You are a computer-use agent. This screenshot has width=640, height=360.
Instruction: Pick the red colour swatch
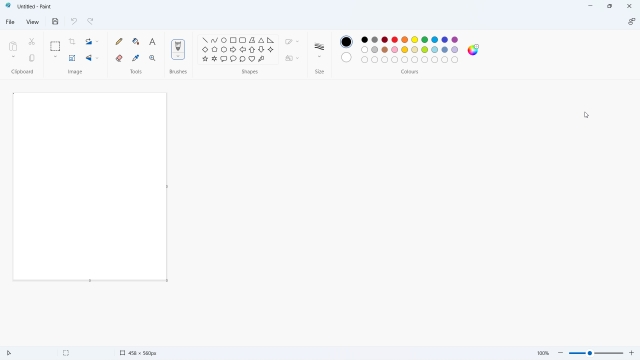pos(395,40)
